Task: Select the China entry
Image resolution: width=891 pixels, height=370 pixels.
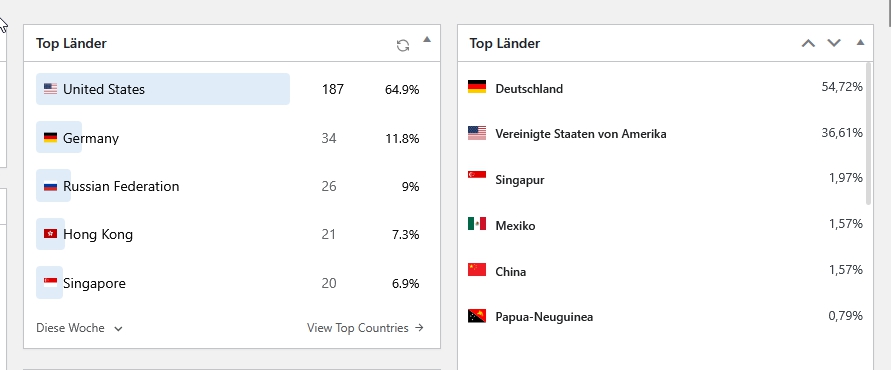Action: pos(665,271)
